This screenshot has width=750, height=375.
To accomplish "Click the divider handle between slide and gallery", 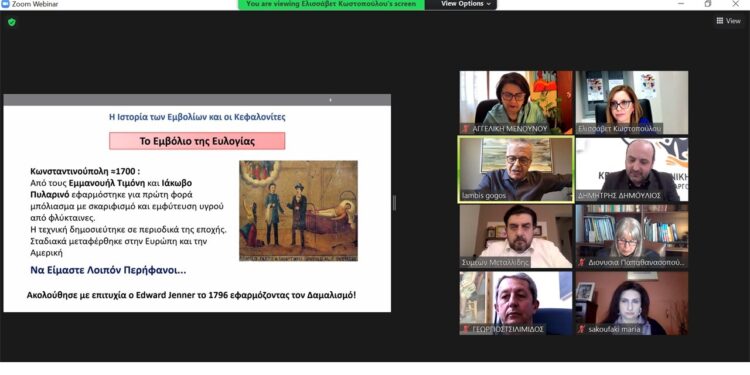I will click(x=394, y=203).
